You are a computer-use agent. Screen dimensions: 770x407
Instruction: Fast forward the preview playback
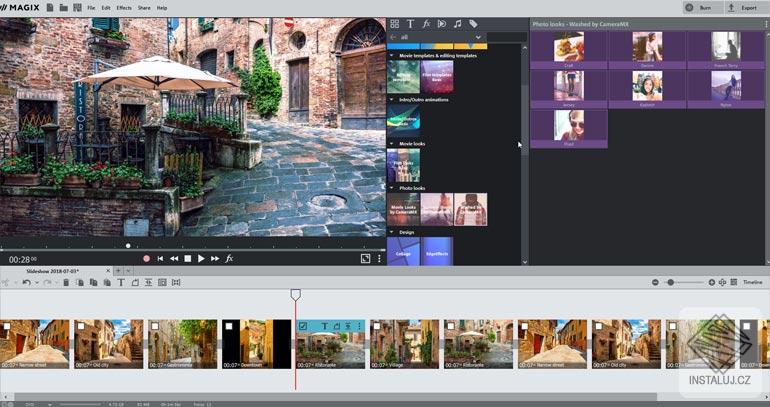pos(215,258)
